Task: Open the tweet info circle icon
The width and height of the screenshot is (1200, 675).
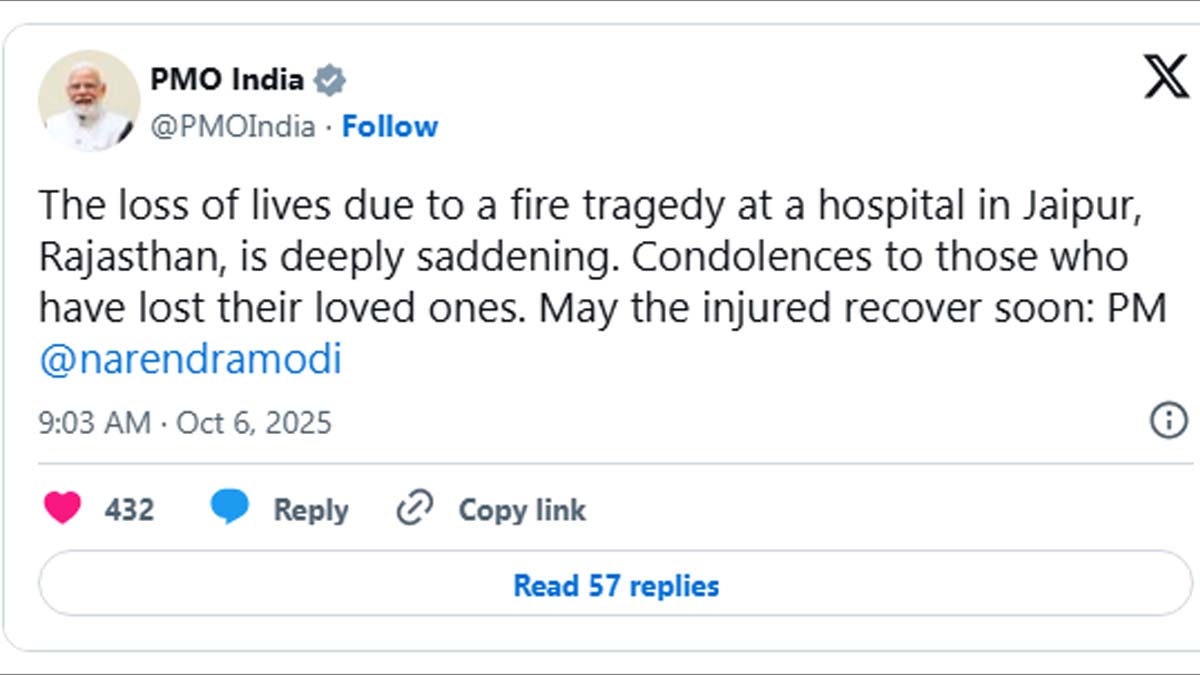Action: point(1168,420)
